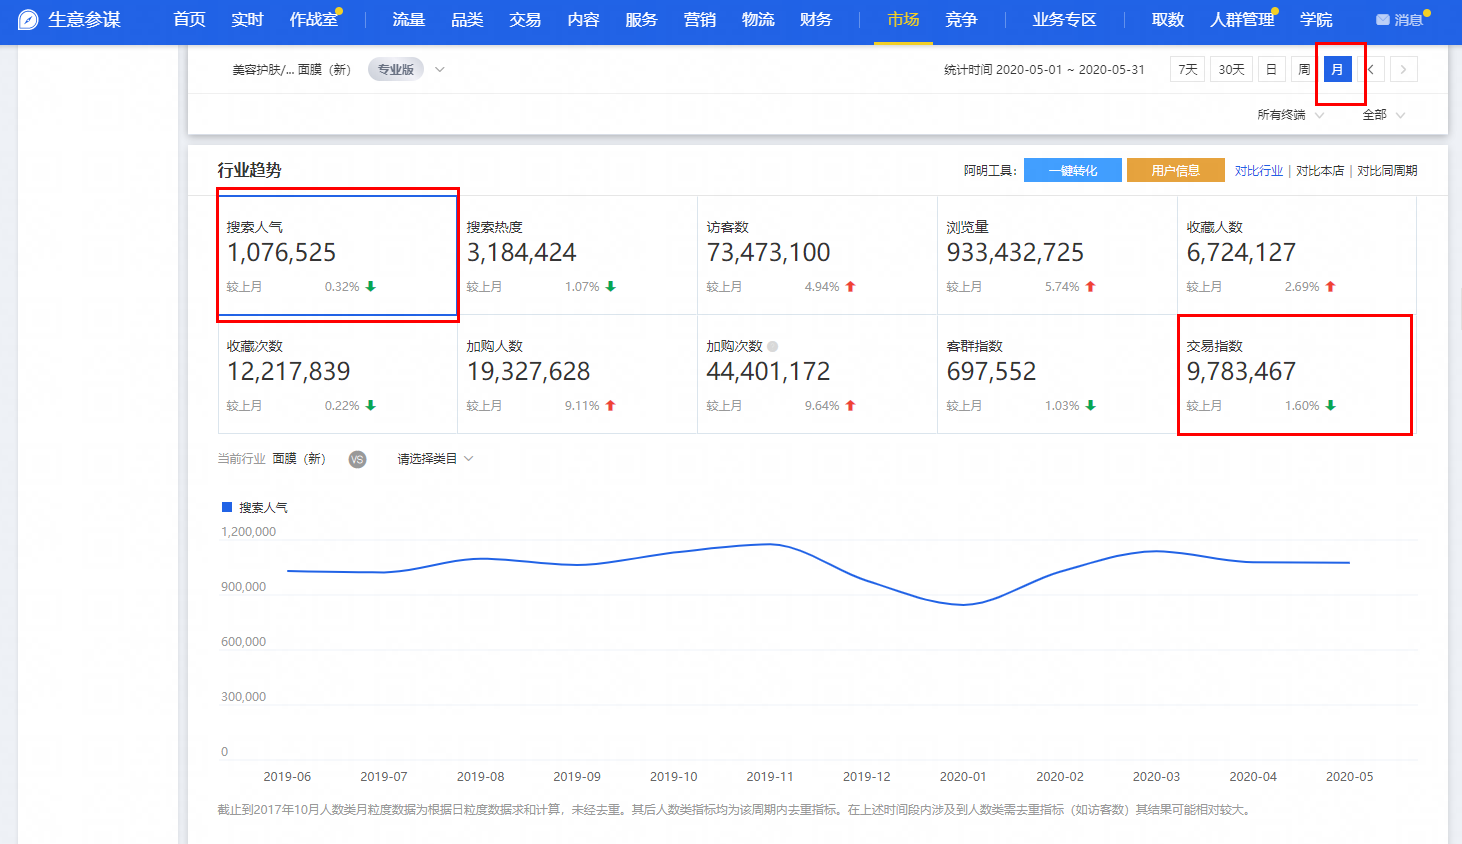
Task: Select the 客群指数 metric card
Action: pyautogui.click(x=1058, y=374)
